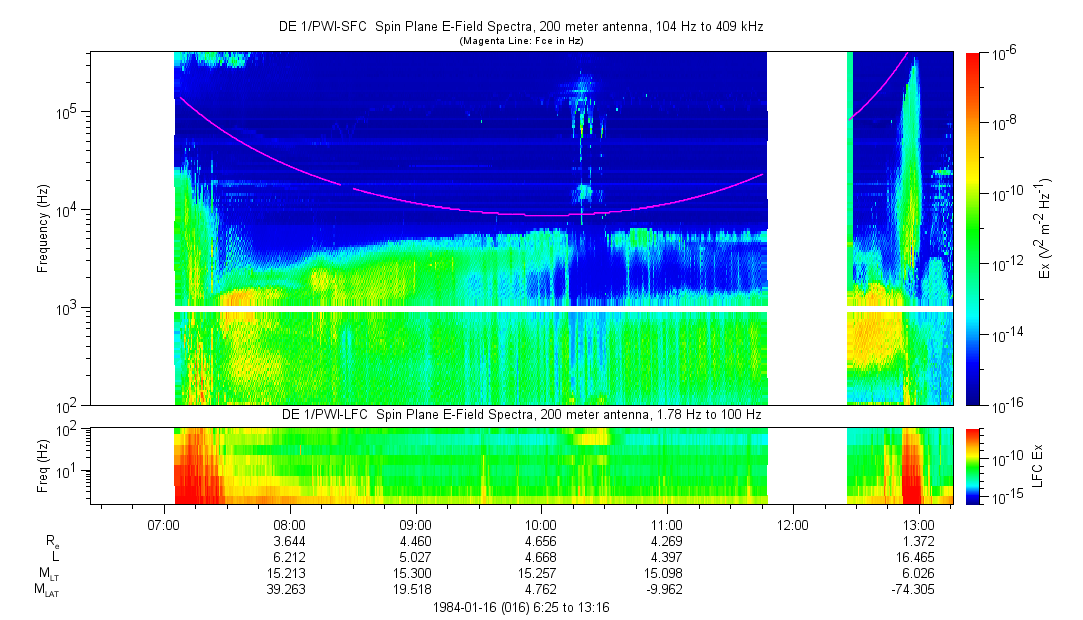Viewport: 1083px width, 620px height.
Task: Click the 07:00 time axis tick label
Action: 164,523
